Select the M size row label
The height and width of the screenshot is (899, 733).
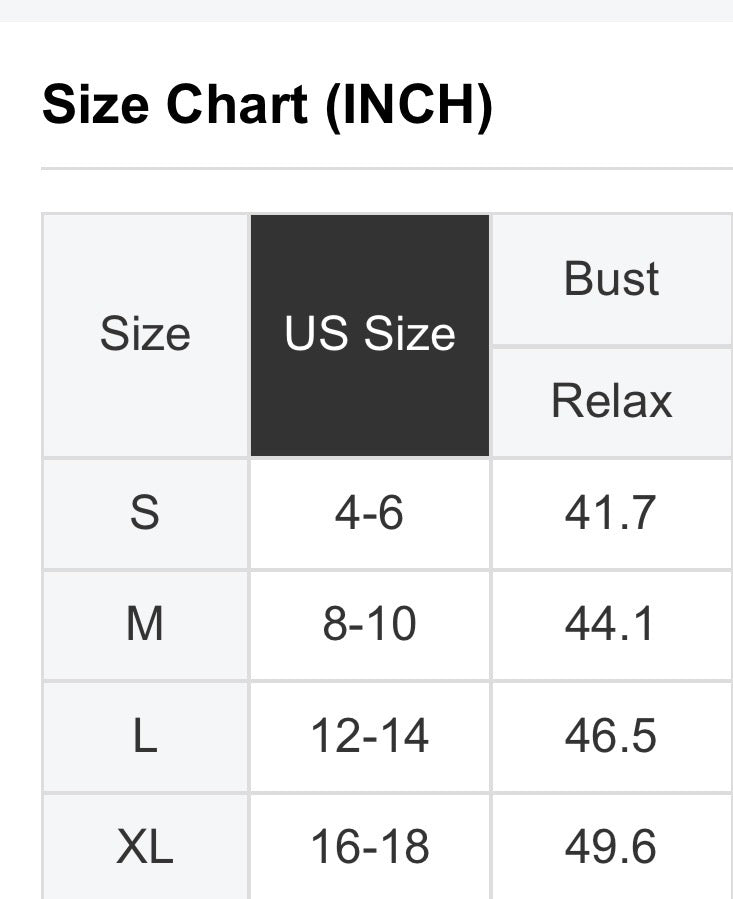pyautogui.click(x=145, y=625)
